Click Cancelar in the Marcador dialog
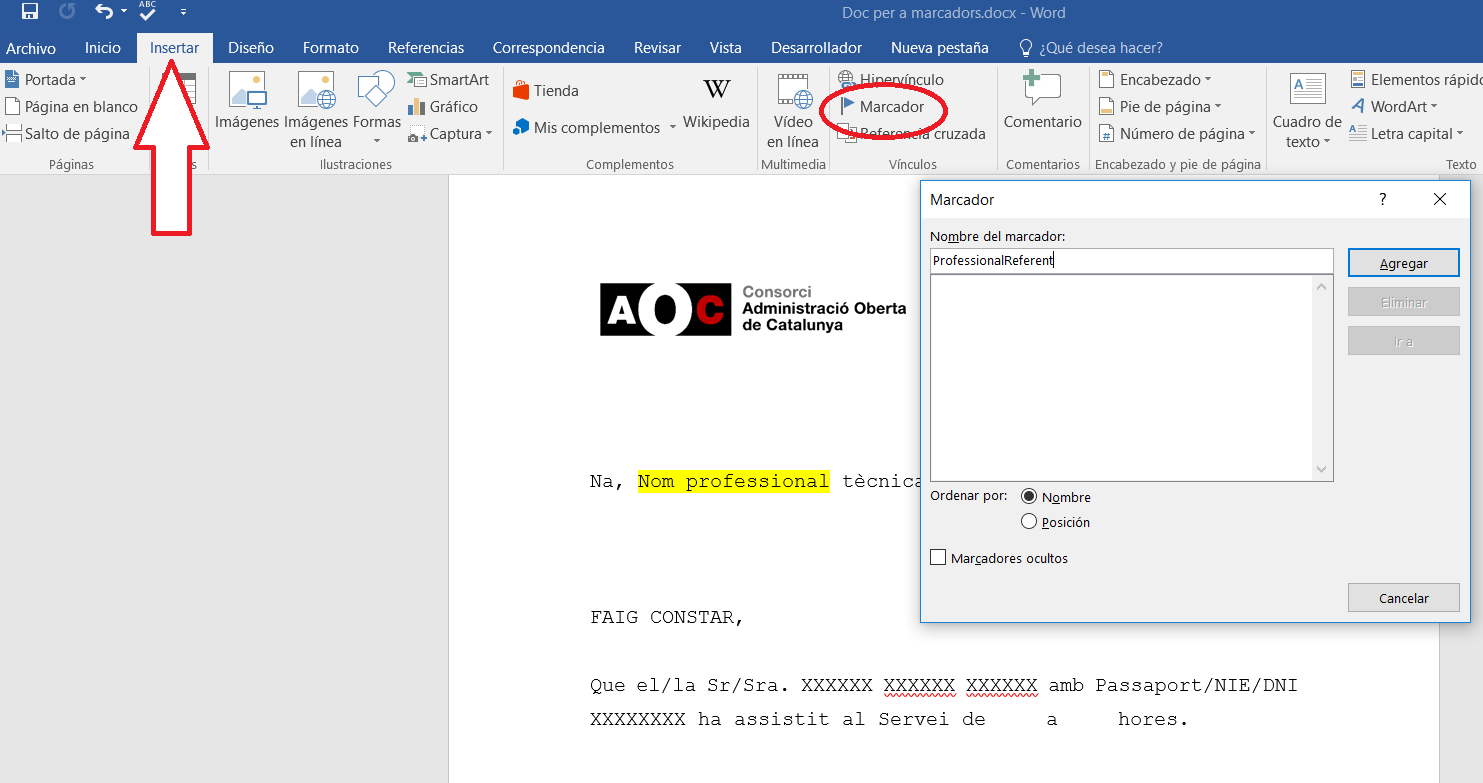The height and width of the screenshot is (783, 1483). tap(1403, 598)
